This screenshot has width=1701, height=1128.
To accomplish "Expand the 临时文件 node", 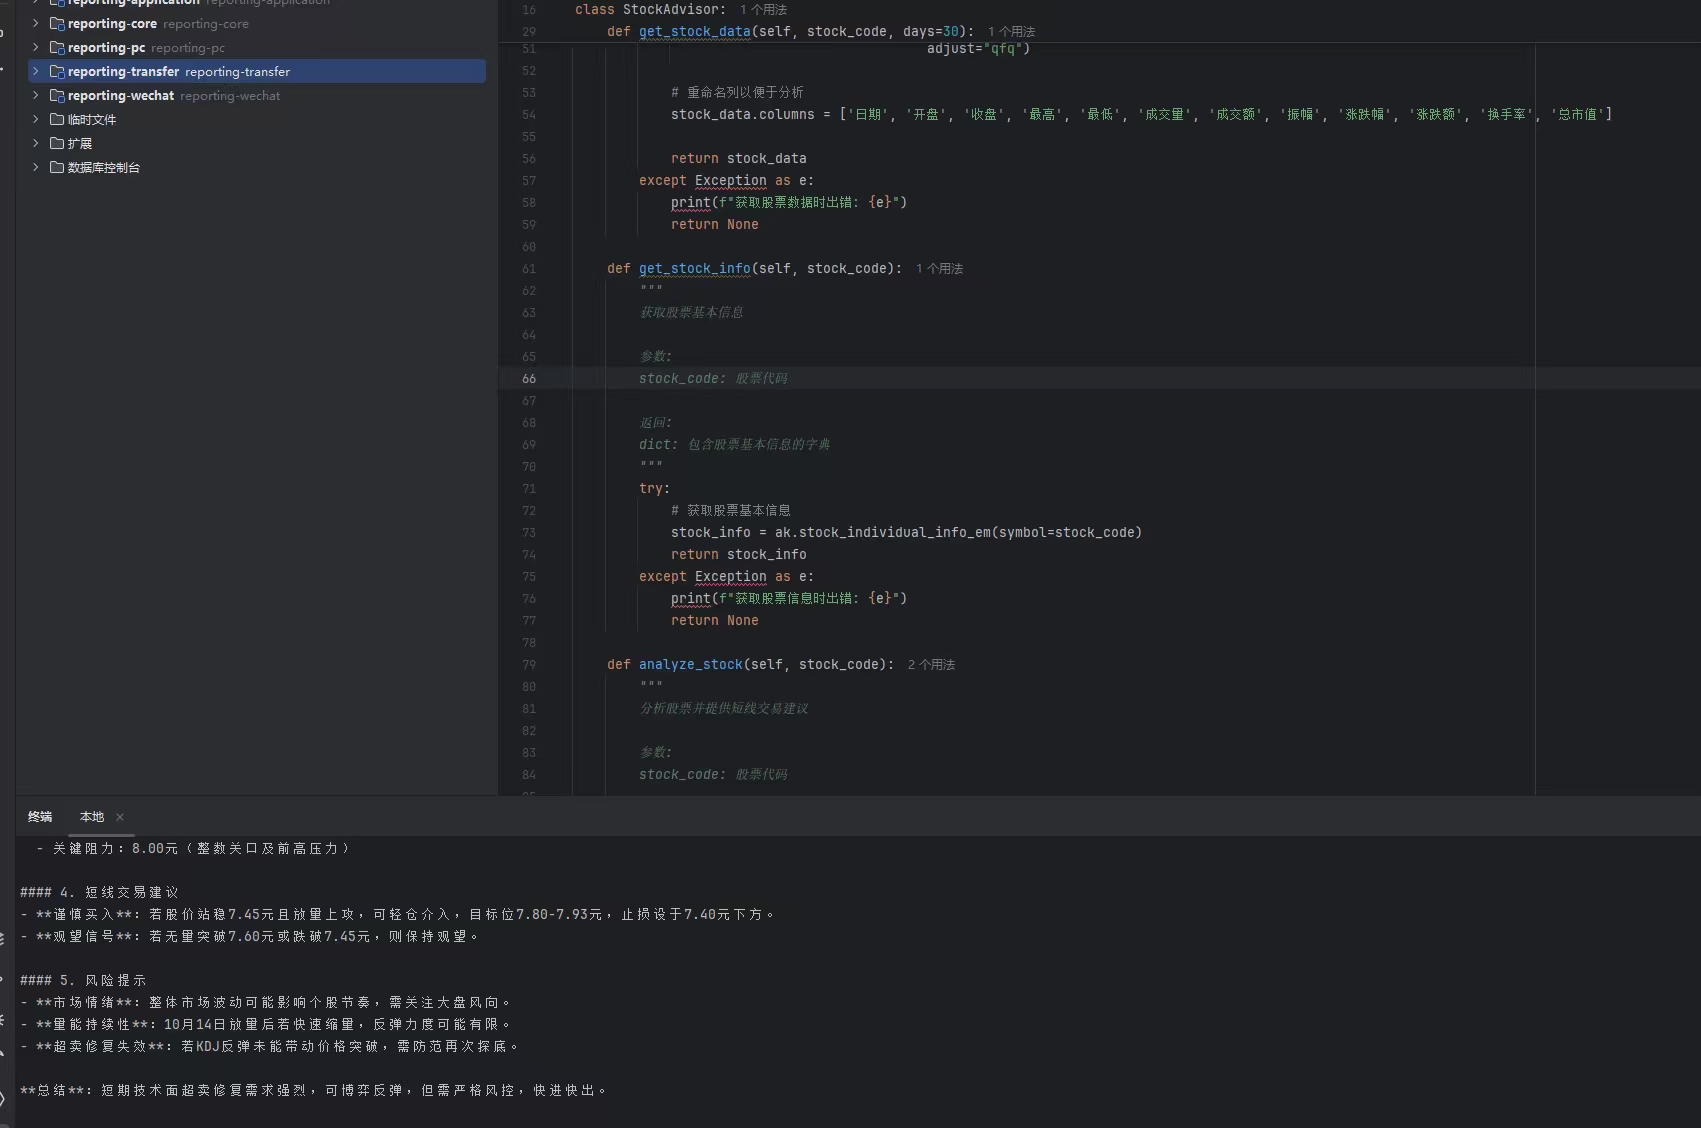I will coord(36,119).
